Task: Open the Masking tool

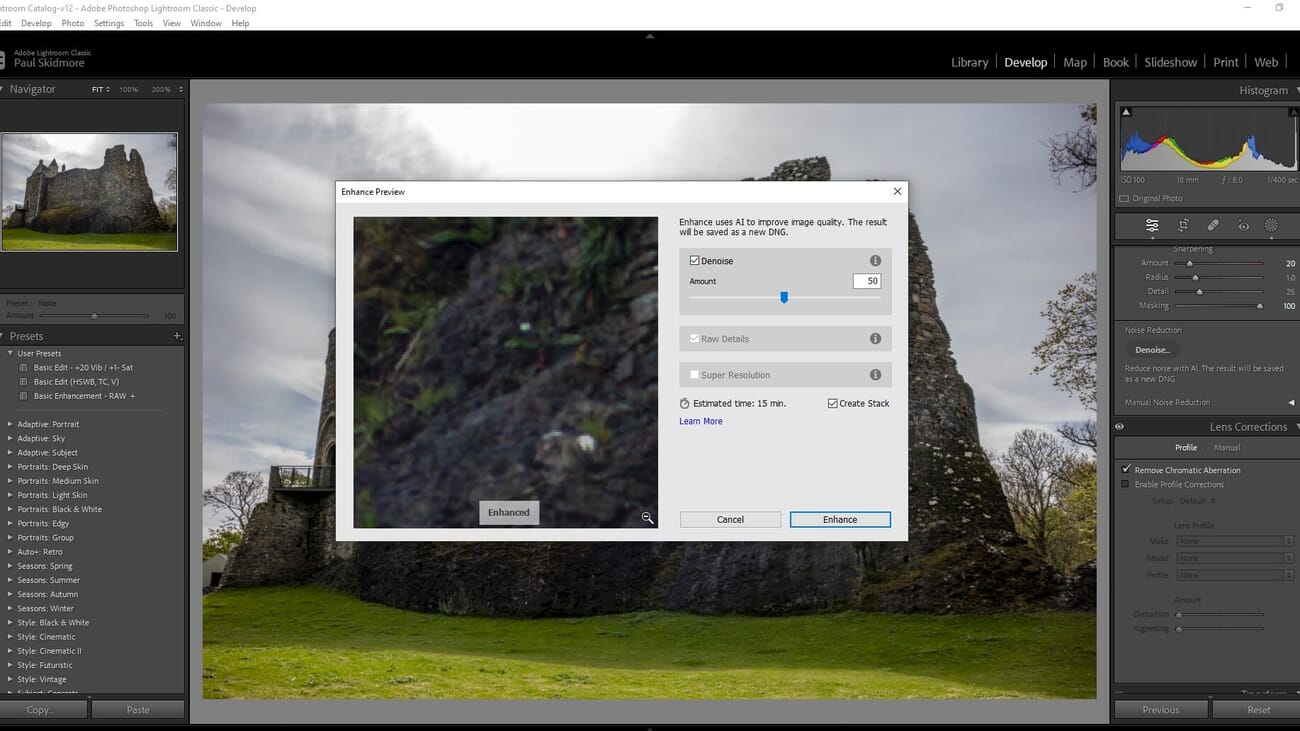Action: (1271, 226)
